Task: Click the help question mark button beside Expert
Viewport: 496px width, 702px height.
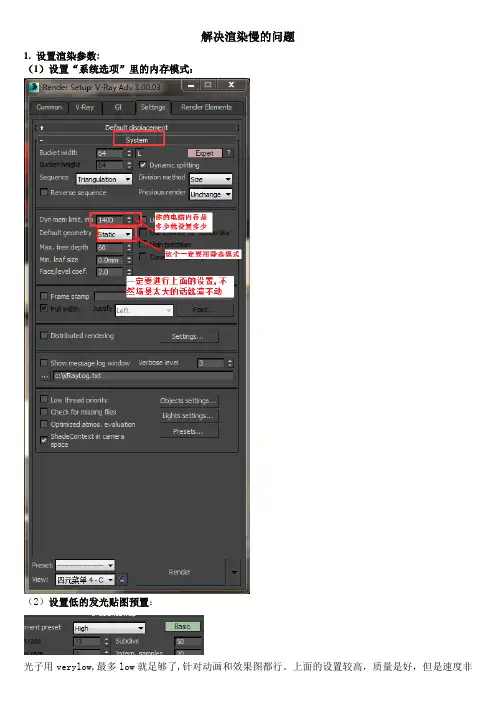Action: pos(228,153)
